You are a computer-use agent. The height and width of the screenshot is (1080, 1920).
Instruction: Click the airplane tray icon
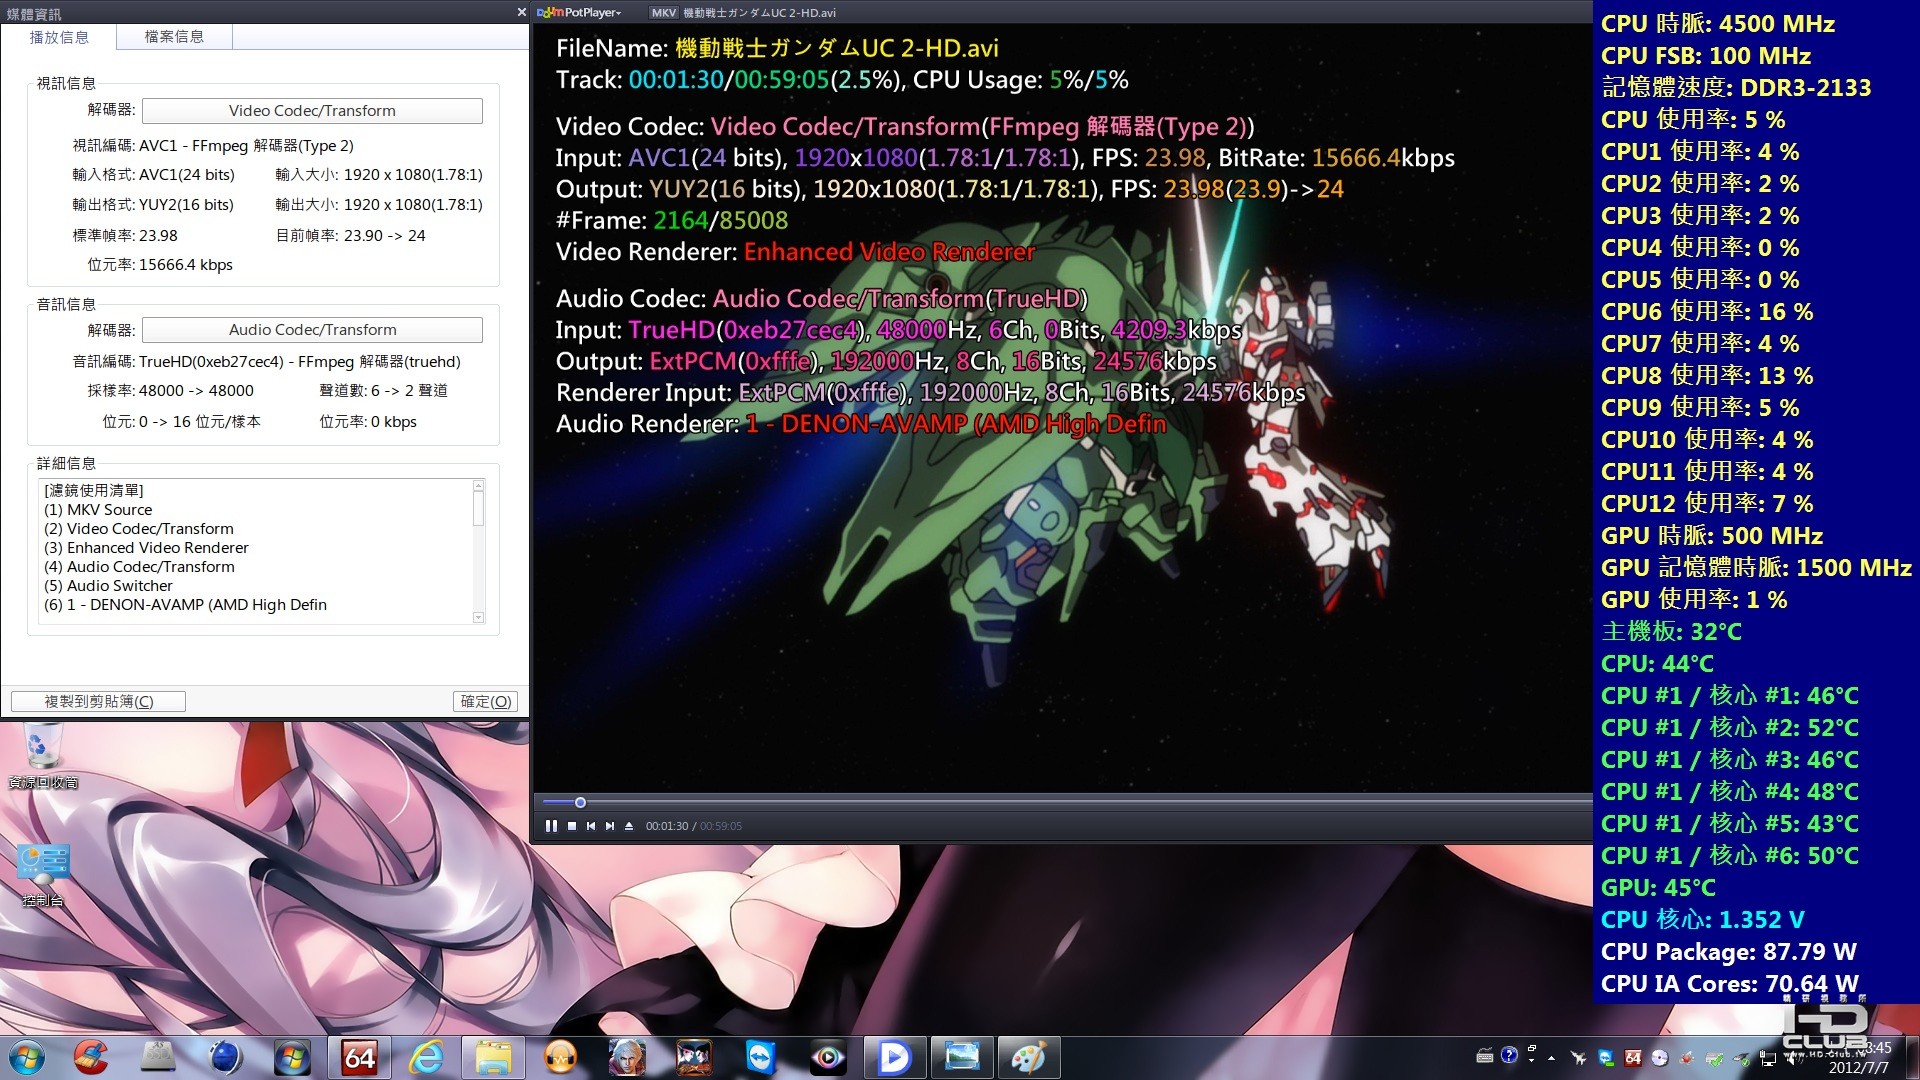tap(1578, 1058)
